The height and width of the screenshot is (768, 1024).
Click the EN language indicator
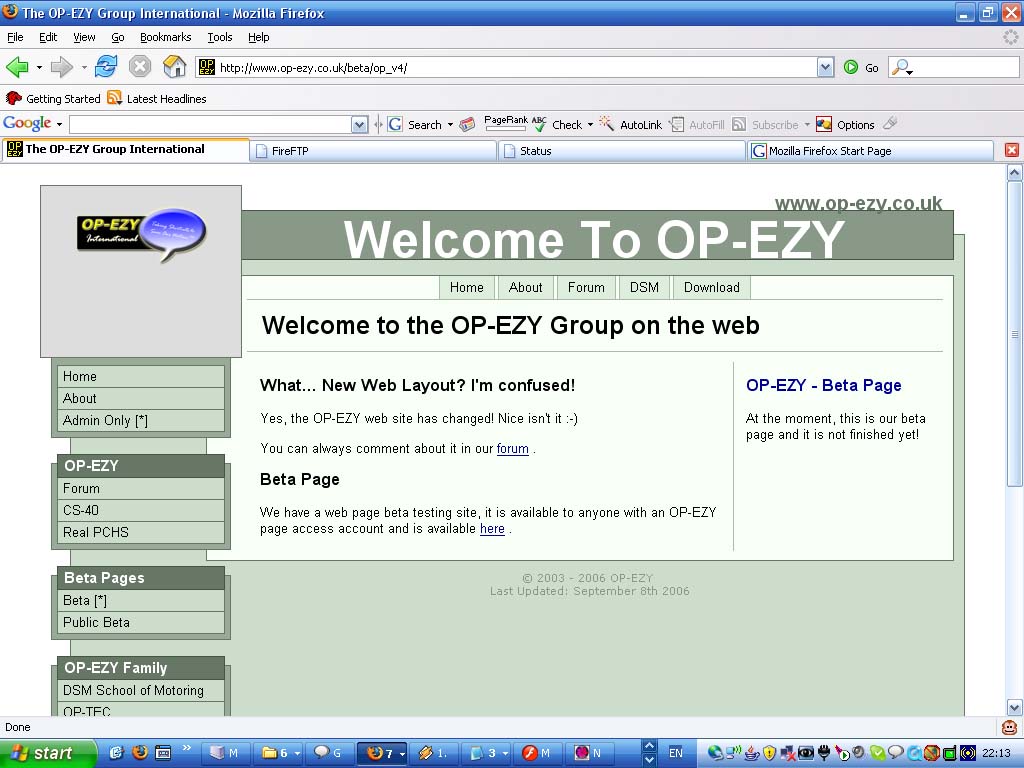(676, 753)
